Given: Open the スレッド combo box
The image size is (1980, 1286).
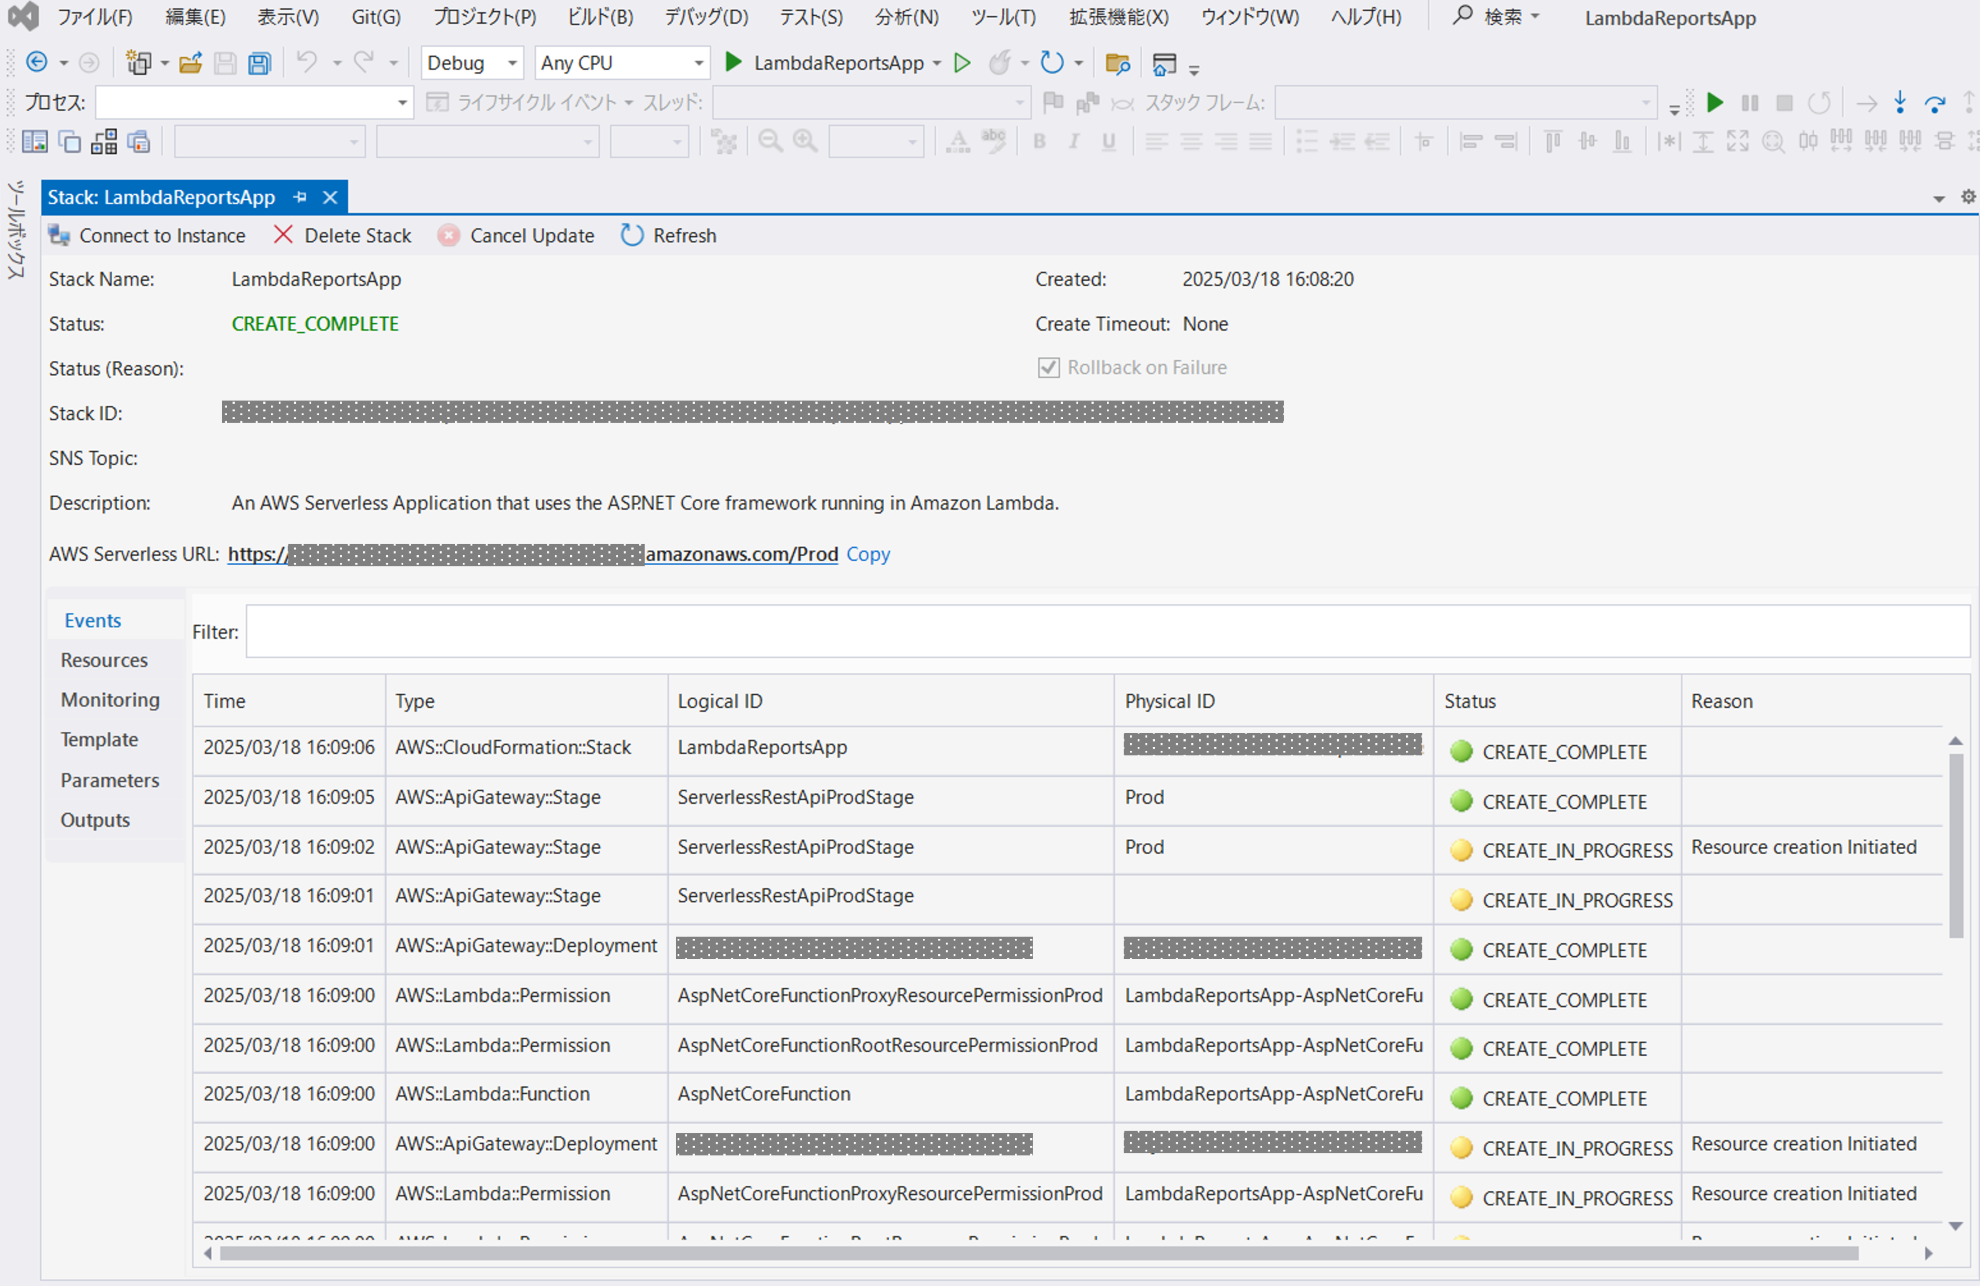Looking at the screenshot, I should [871, 102].
